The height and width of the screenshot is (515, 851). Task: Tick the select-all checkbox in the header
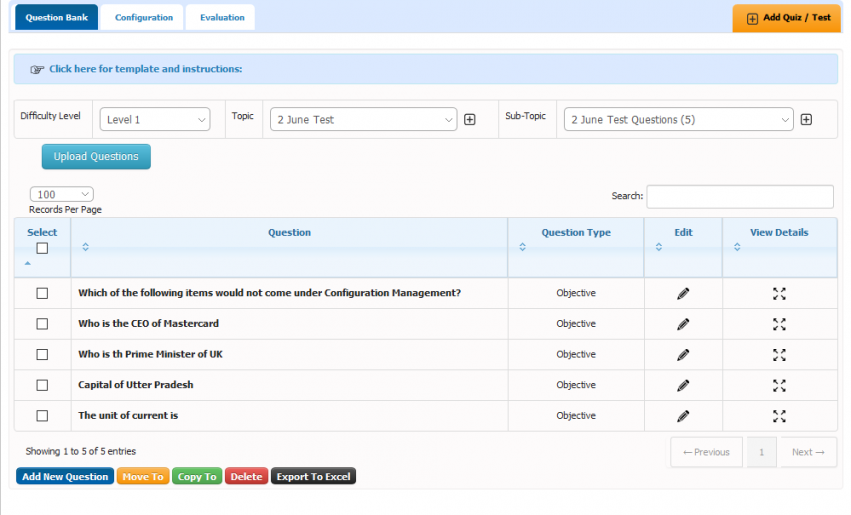(x=42, y=249)
